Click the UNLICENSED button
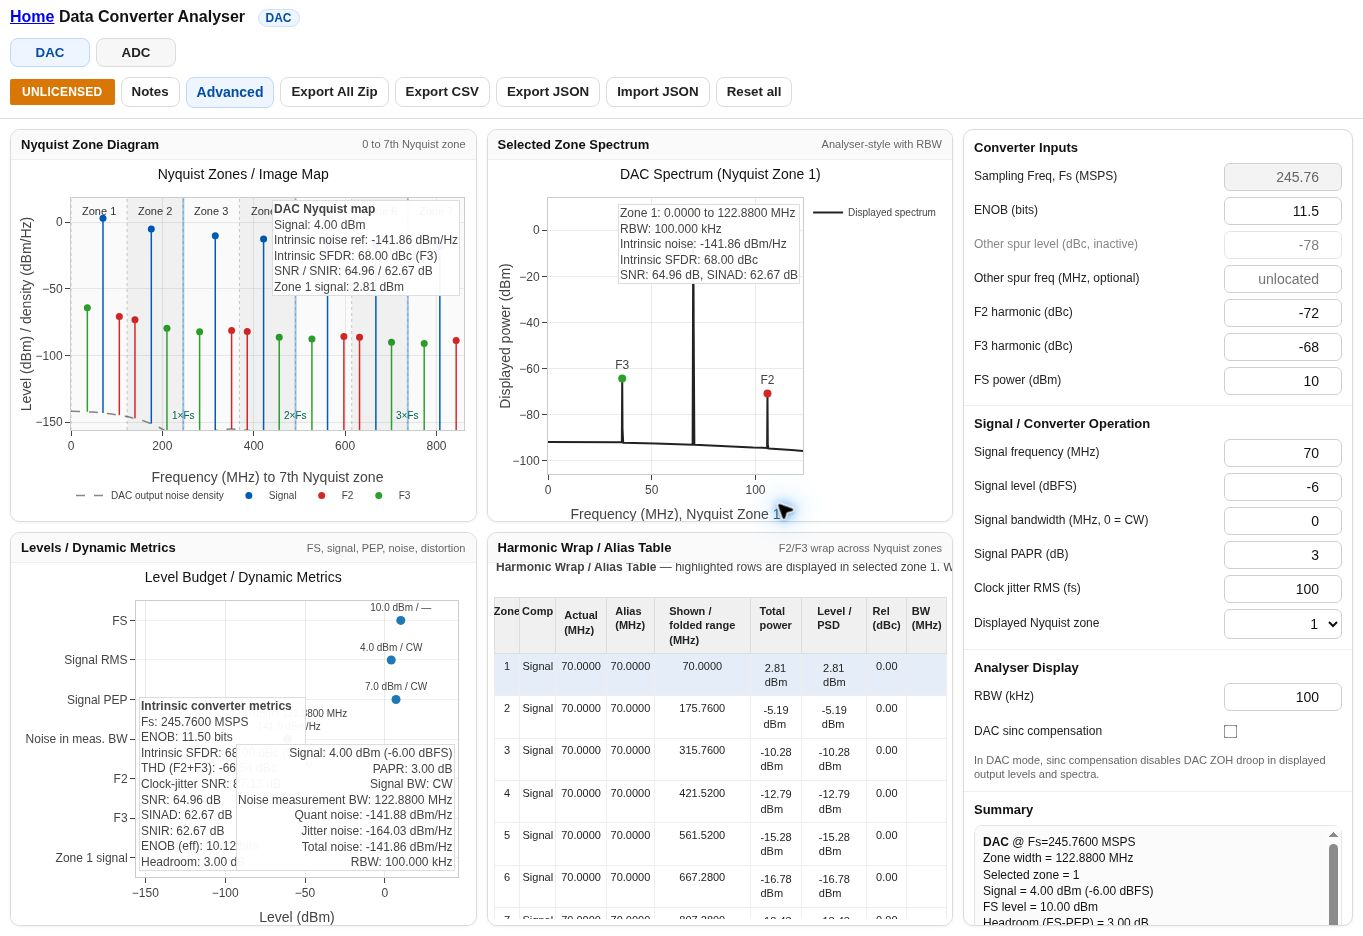The height and width of the screenshot is (936, 1363). click(x=62, y=92)
